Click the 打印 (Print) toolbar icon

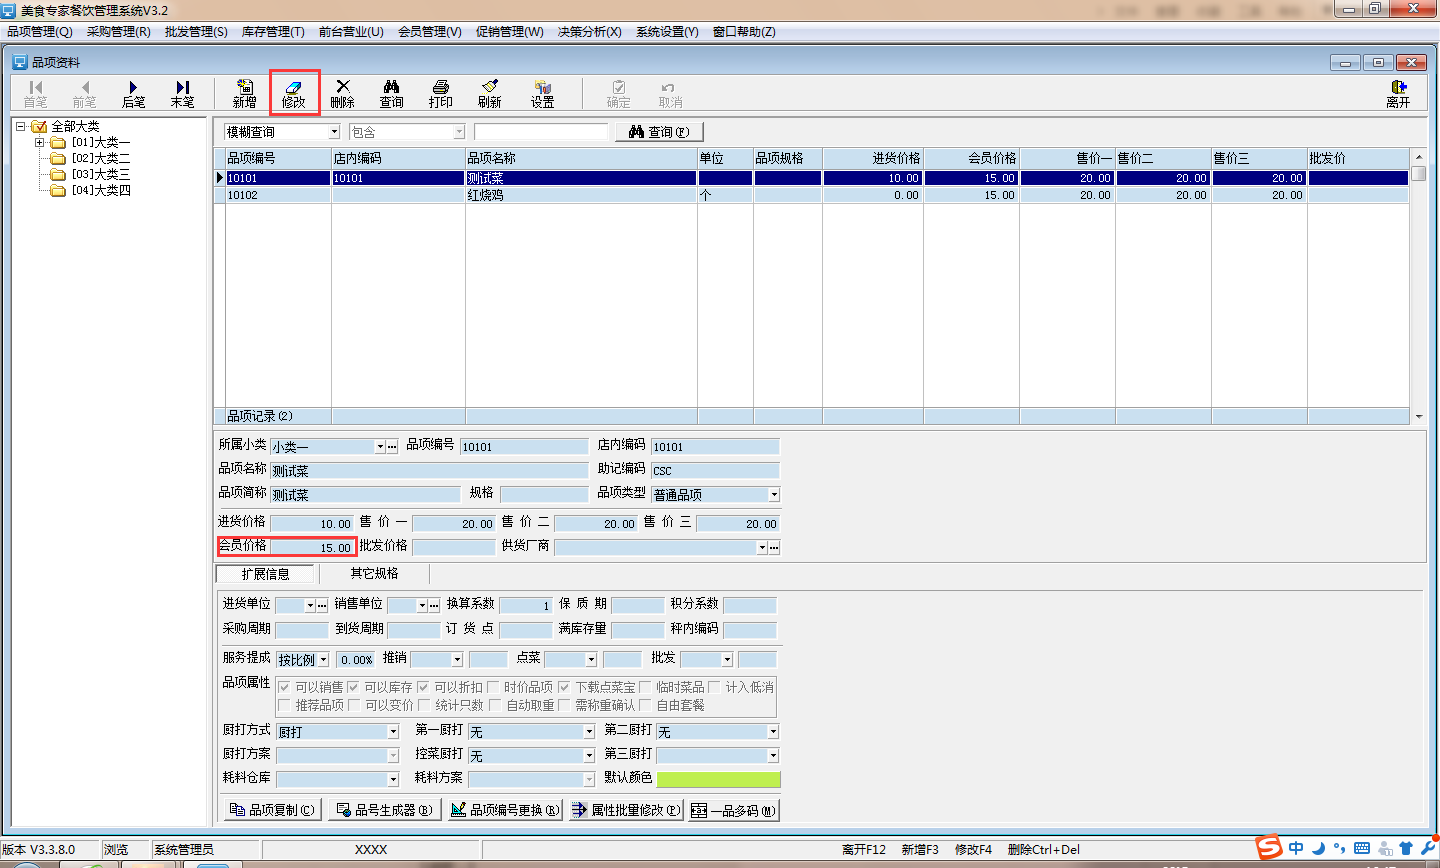440,93
